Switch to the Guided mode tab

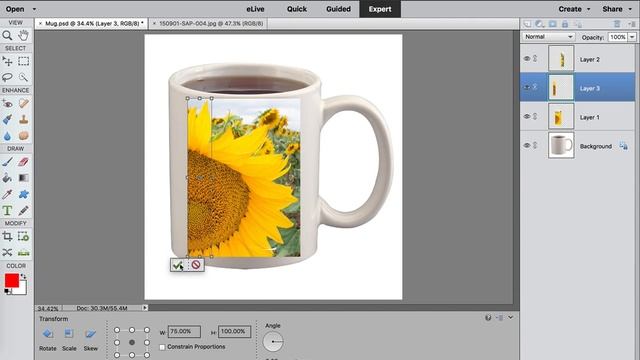coord(338,9)
